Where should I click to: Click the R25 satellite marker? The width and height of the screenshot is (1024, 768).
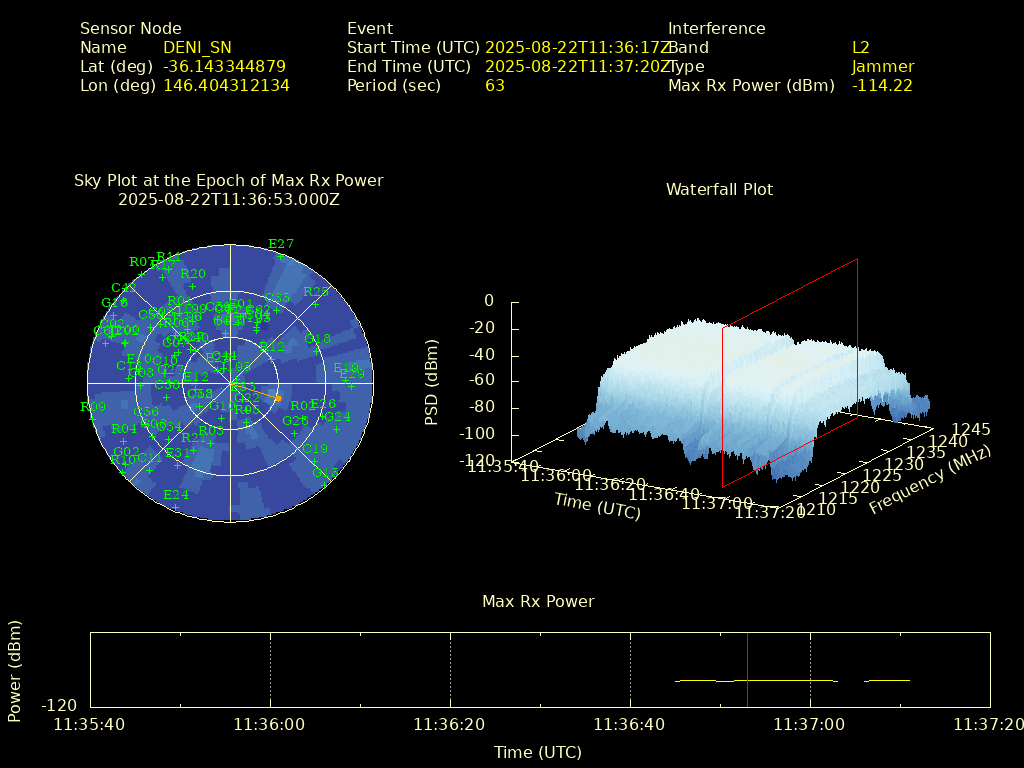coord(316,303)
